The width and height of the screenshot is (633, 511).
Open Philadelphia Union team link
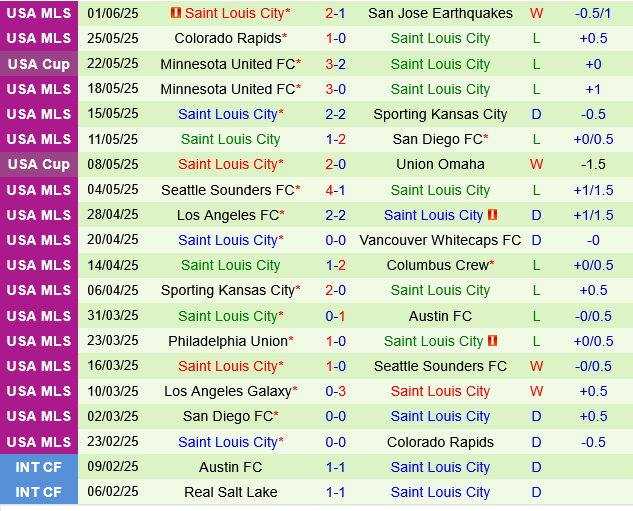click(x=228, y=341)
